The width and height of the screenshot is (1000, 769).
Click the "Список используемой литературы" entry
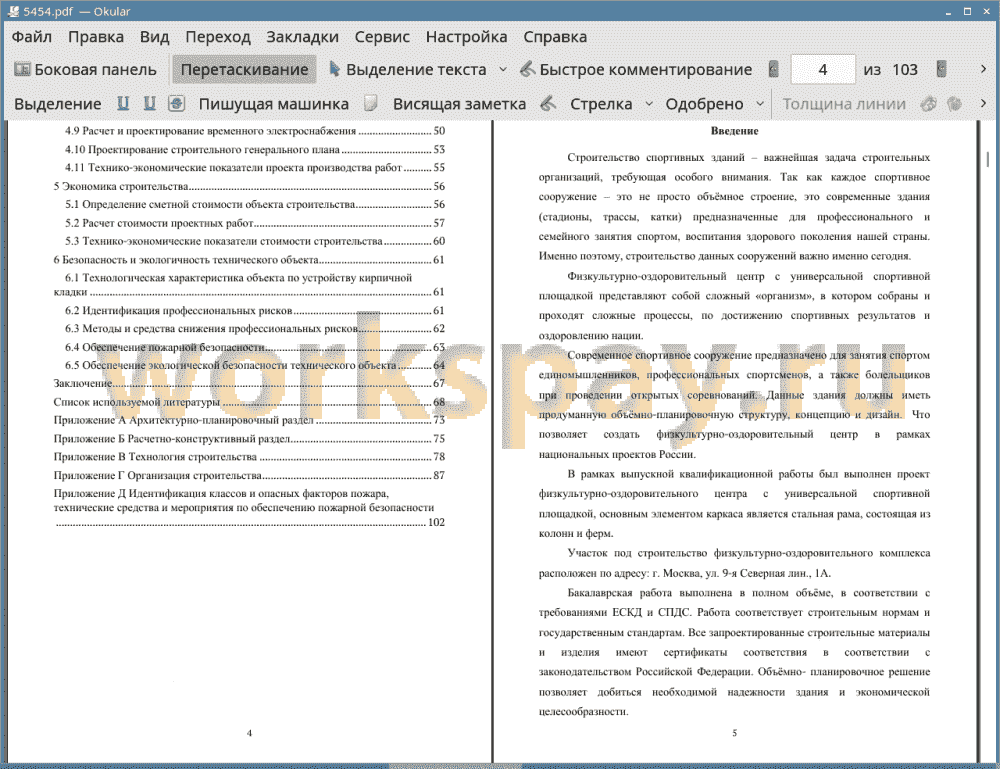[x=249, y=402]
